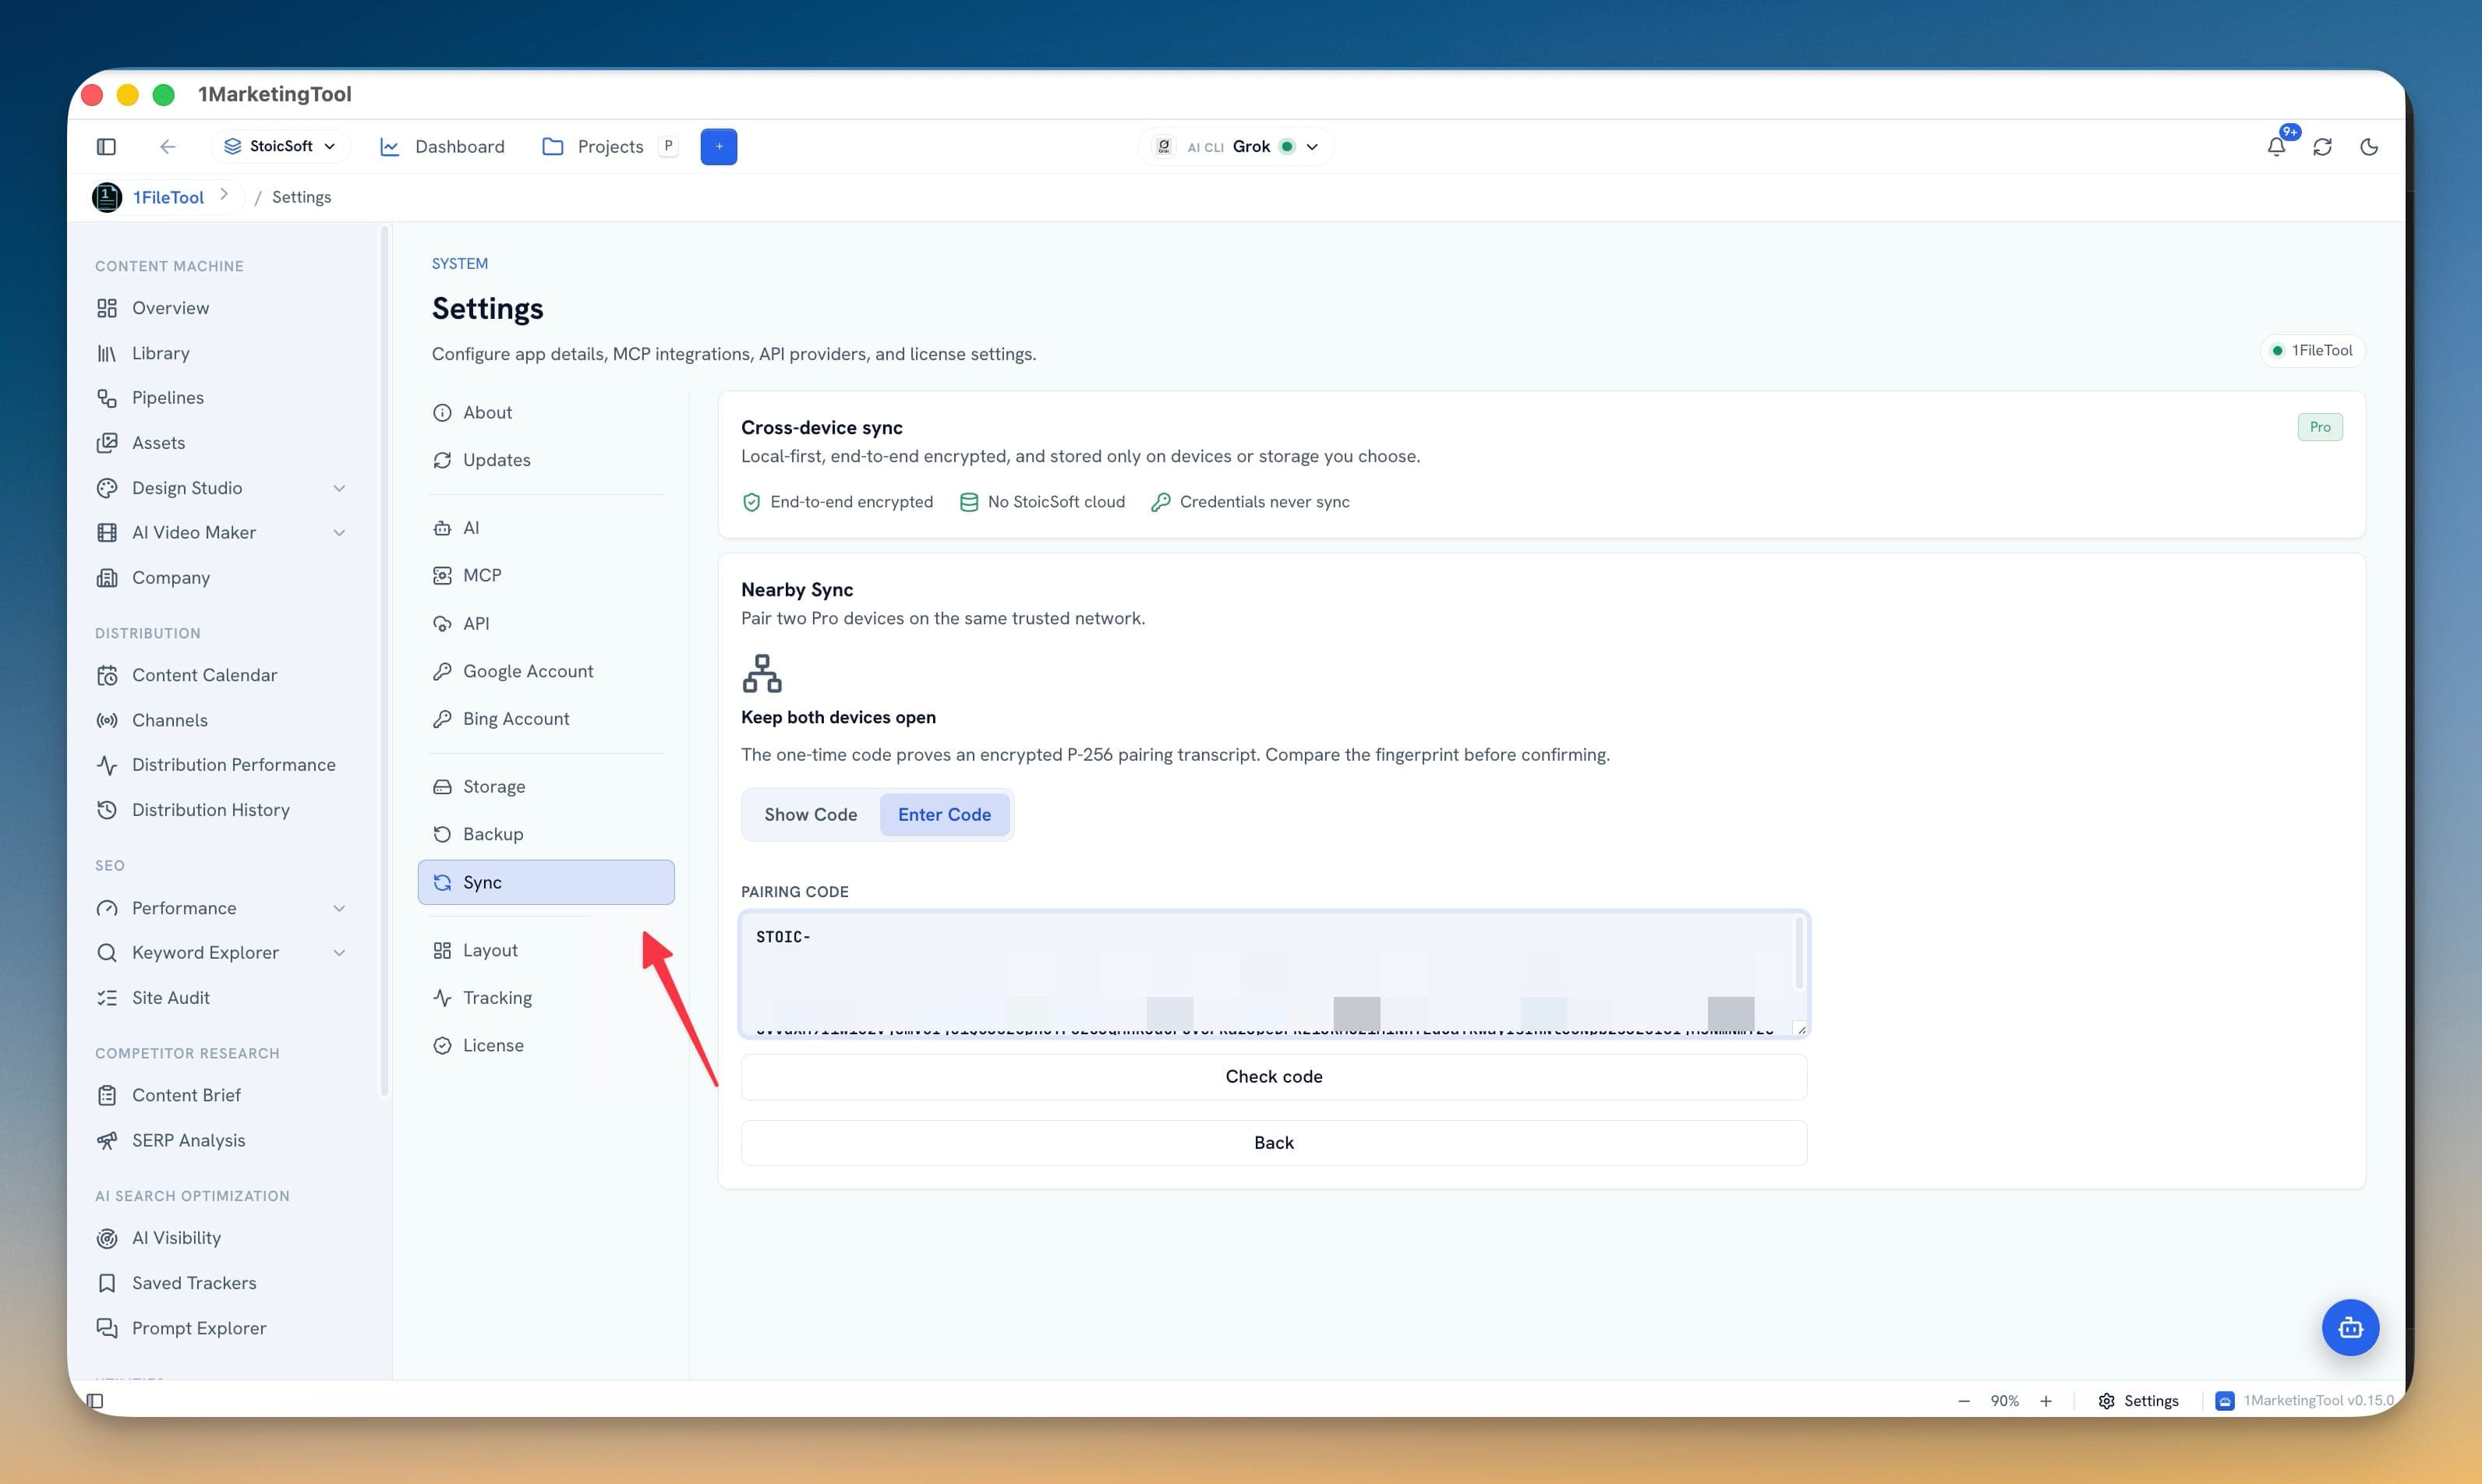Click the 1FileTool breadcrumb link

point(168,197)
